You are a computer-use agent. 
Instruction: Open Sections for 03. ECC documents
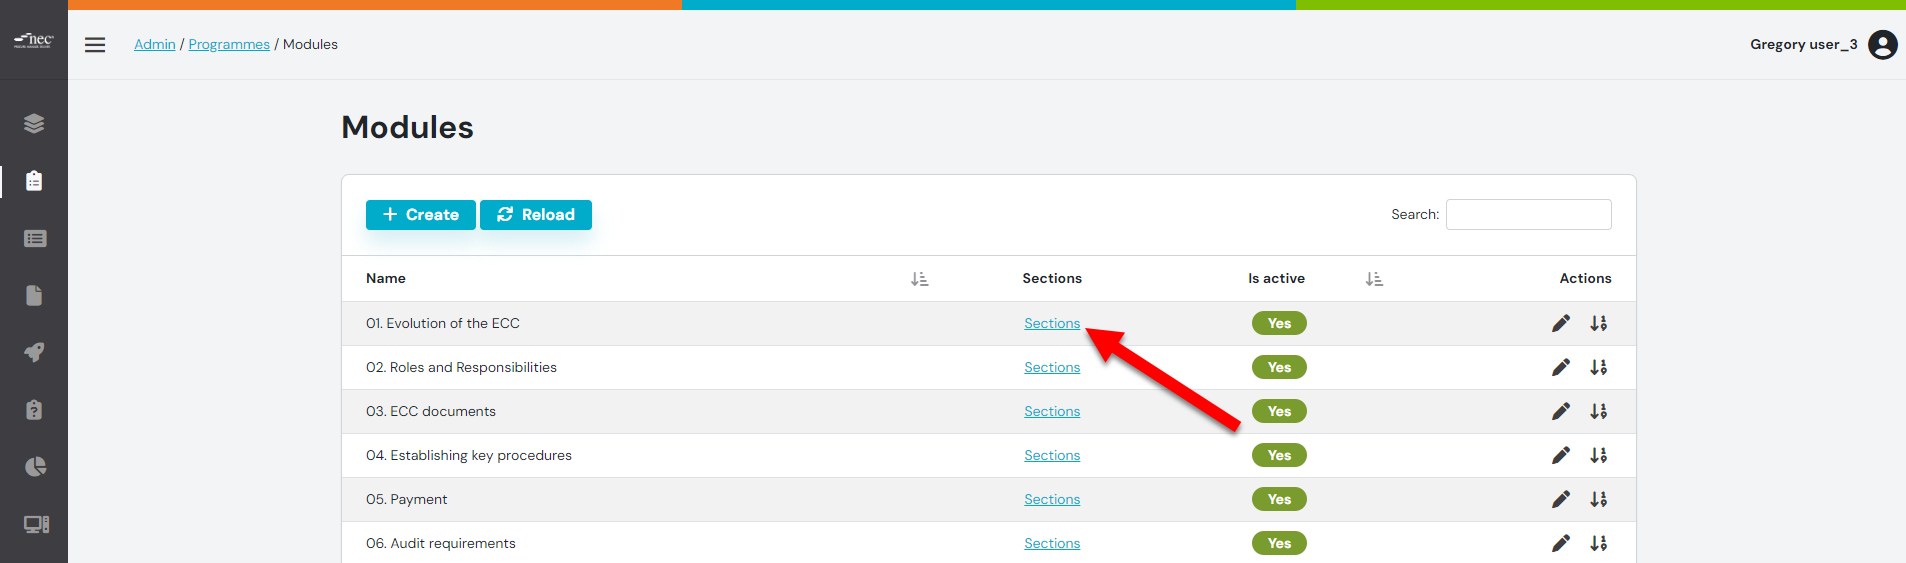point(1052,411)
